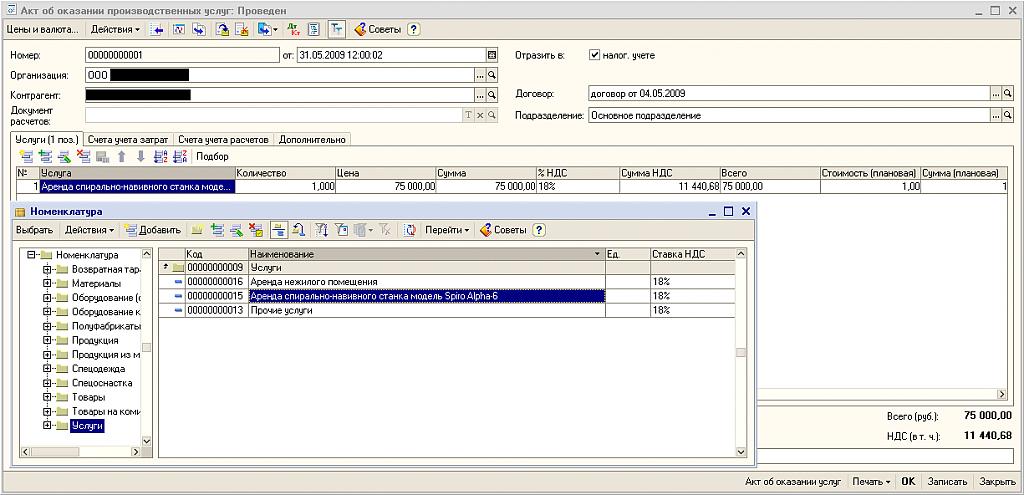The image size is (1024, 495).
Task: Sort service rows ascending with A-Z icon
Action: point(161,156)
